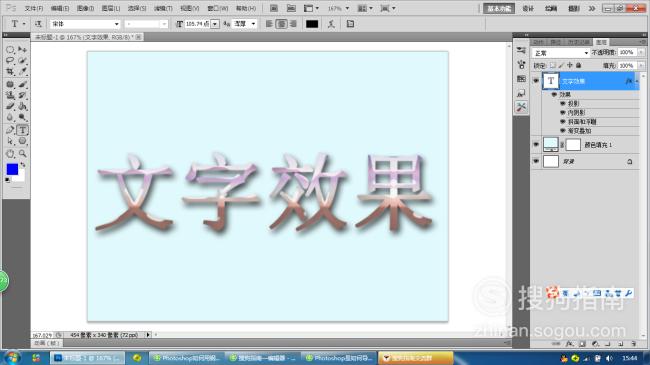Hide the 斜面和浮雕 bevel effect
This screenshot has height=365, width=650.
coord(563,122)
